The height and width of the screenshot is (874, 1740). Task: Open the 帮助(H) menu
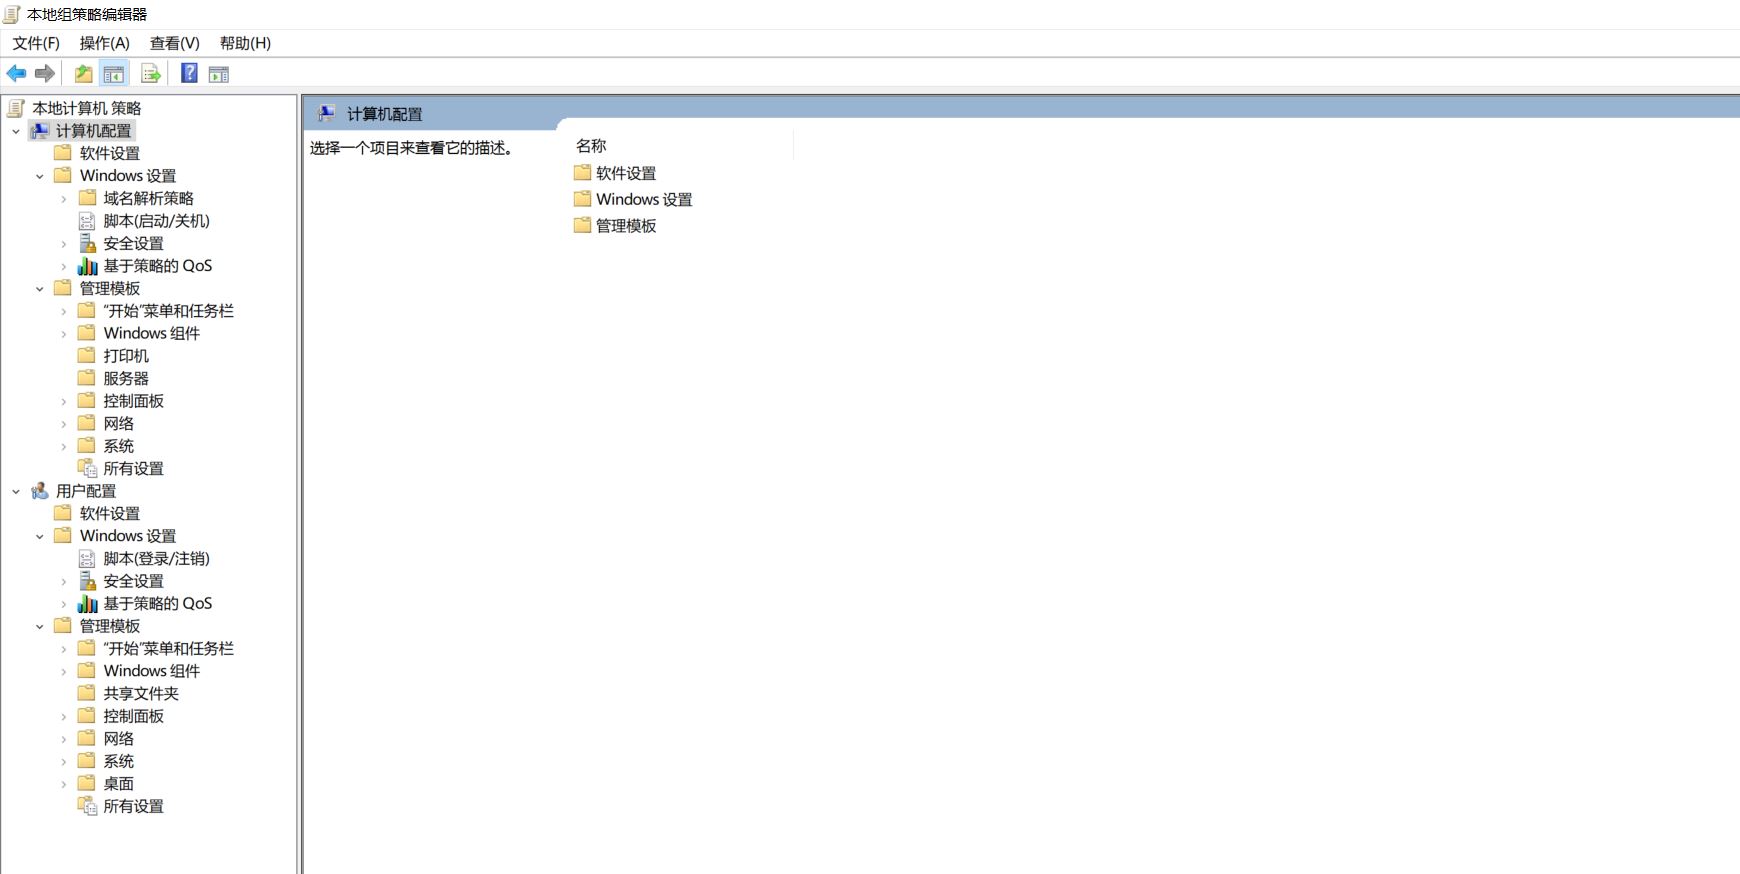245,43
